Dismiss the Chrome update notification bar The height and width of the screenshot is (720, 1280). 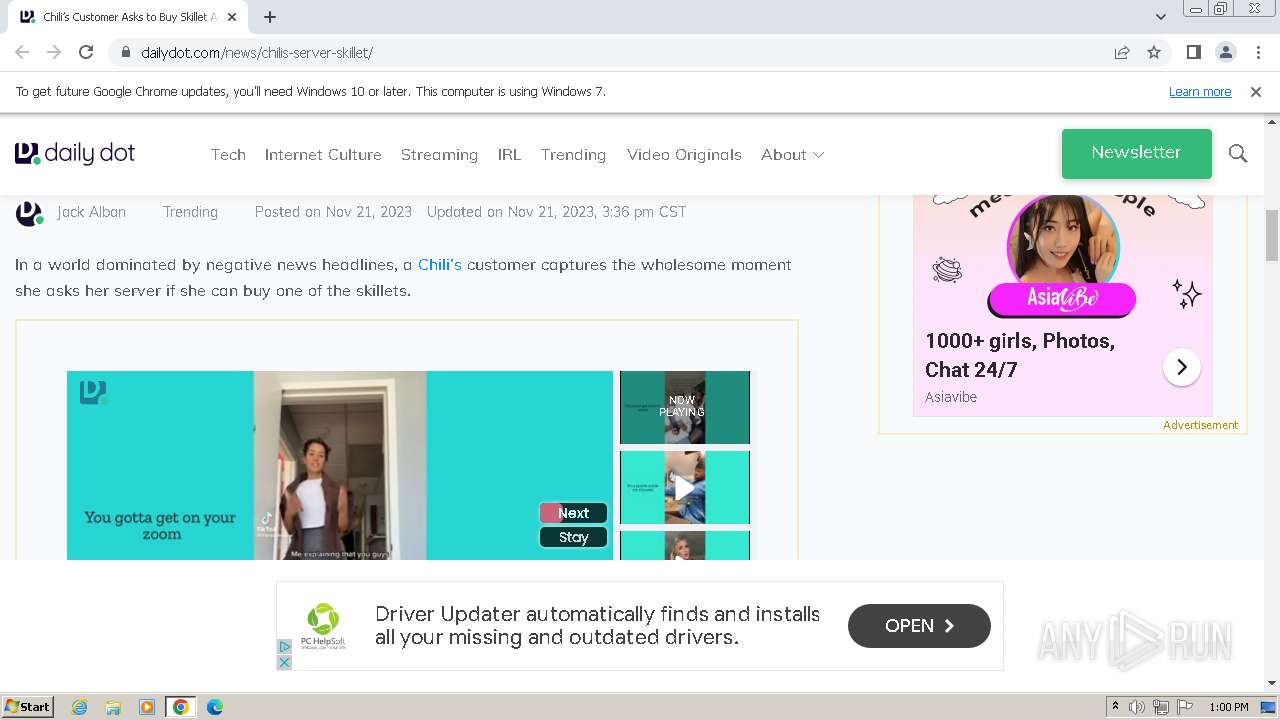coord(1256,91)
